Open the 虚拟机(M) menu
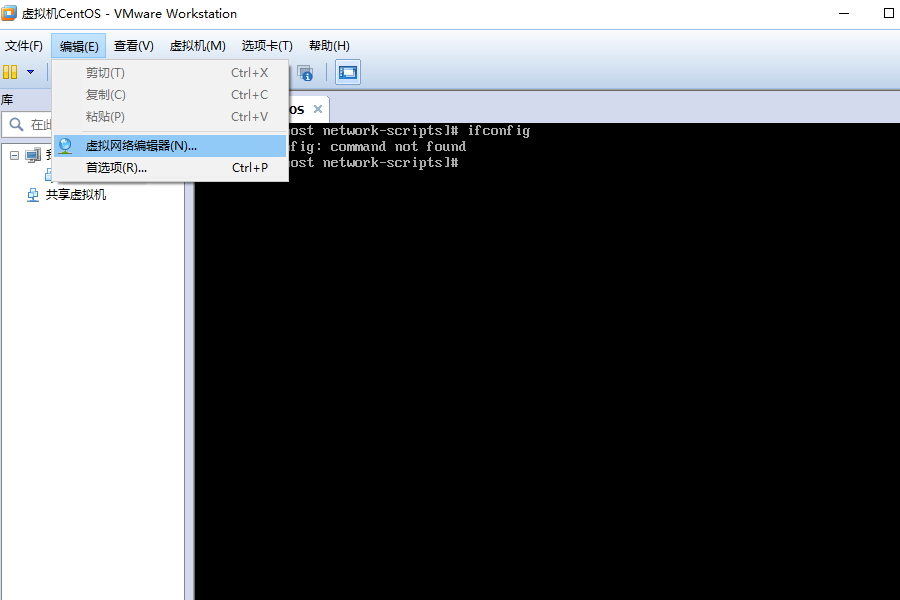This screenshot has width=900, height=600. click(x=197, y=46)
